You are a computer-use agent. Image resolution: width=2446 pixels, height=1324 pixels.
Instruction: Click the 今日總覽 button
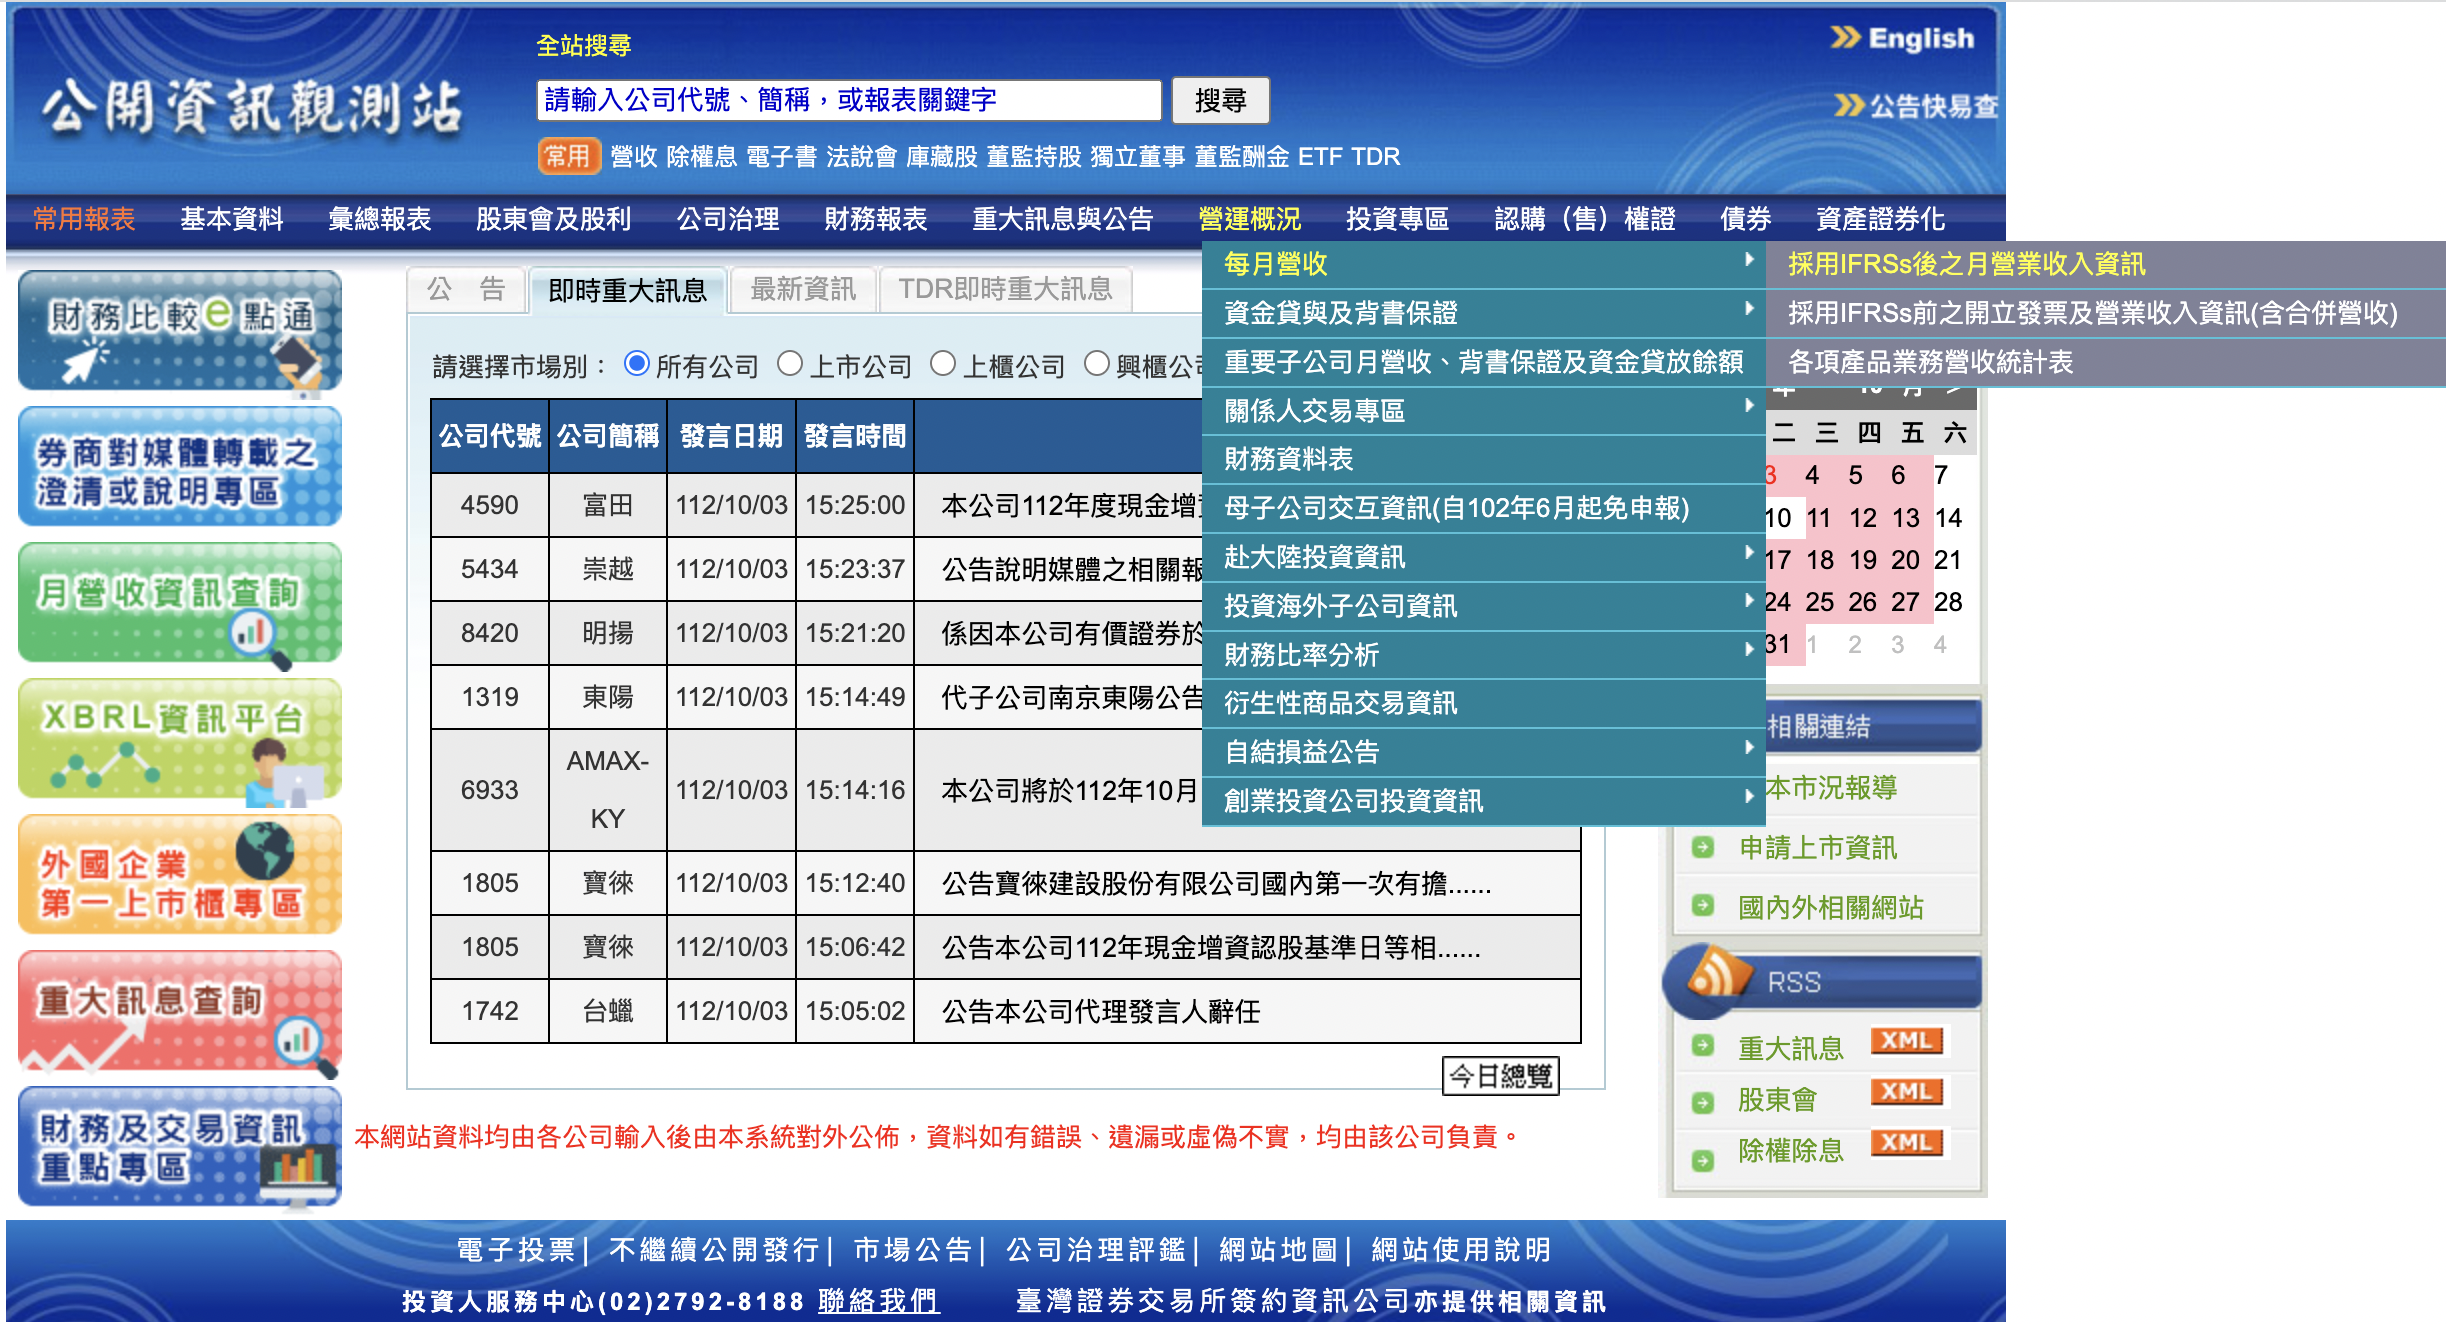1500,1076
